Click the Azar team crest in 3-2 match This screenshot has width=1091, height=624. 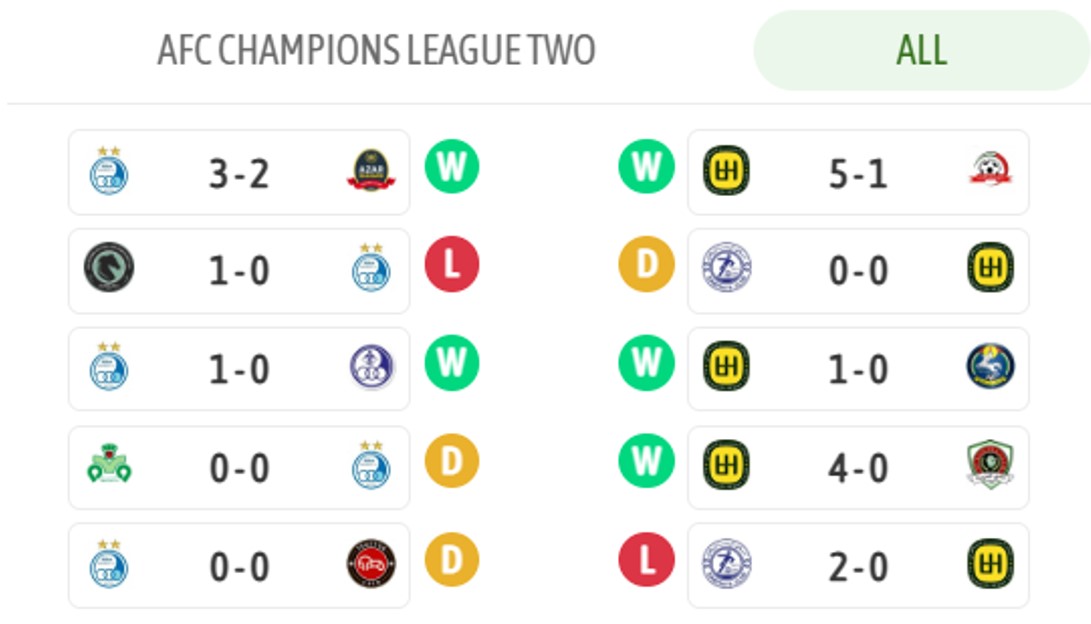coord(371,171)
